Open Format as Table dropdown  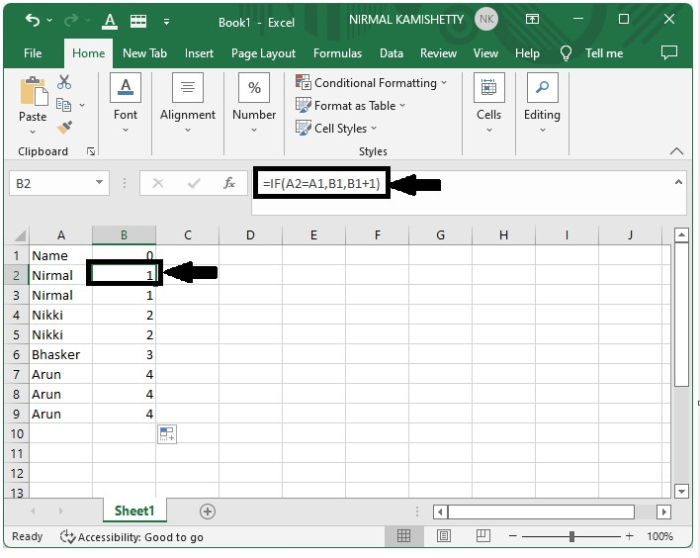pos(350,106)
